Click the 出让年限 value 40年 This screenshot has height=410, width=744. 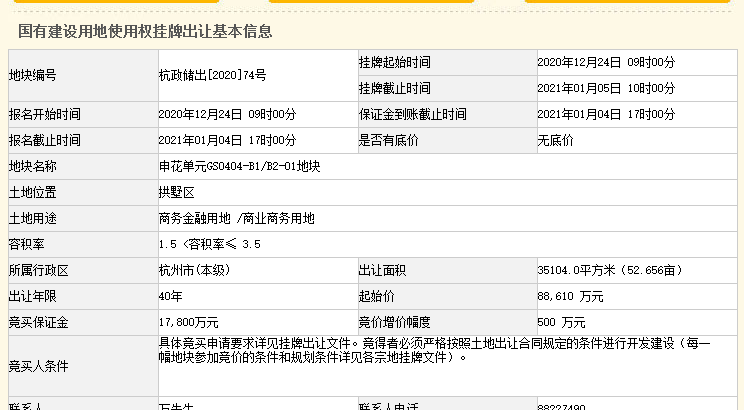(x=171, y=296)
